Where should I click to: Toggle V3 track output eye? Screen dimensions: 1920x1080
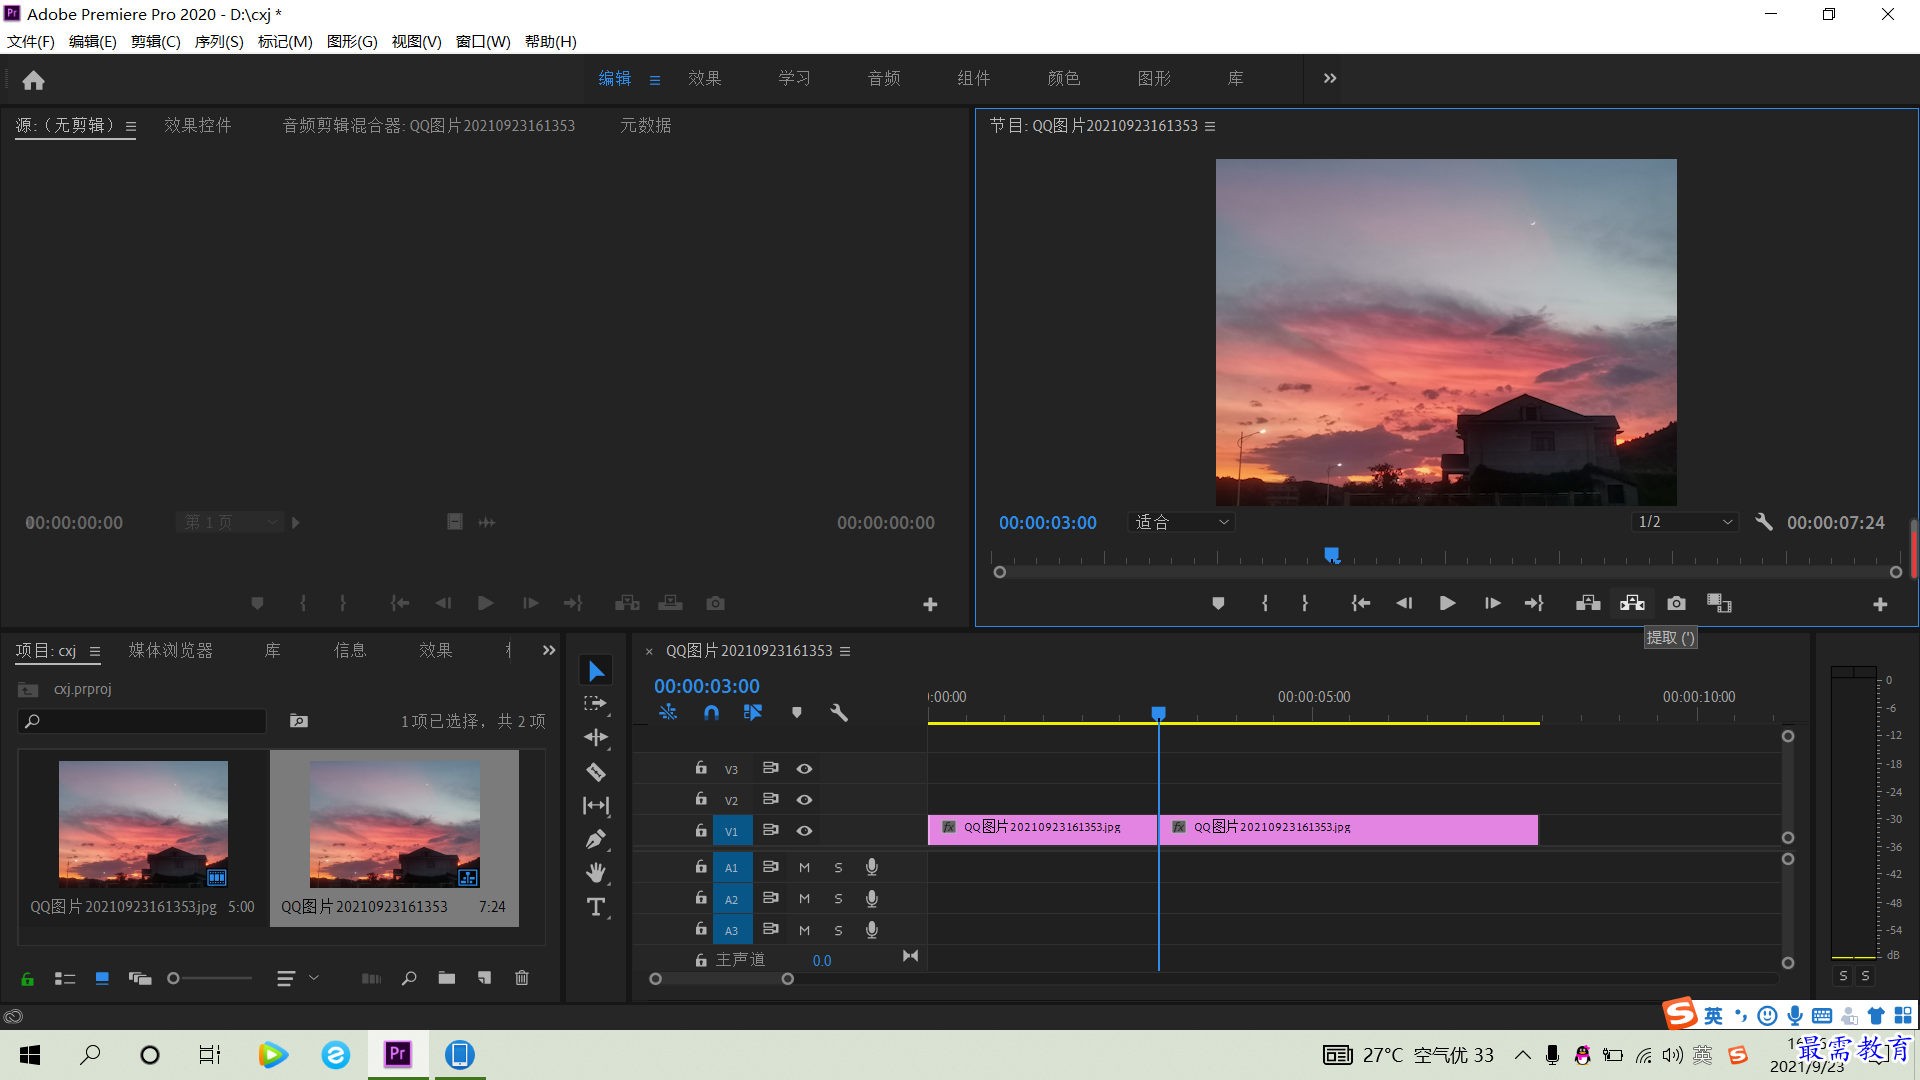[804, 769]
